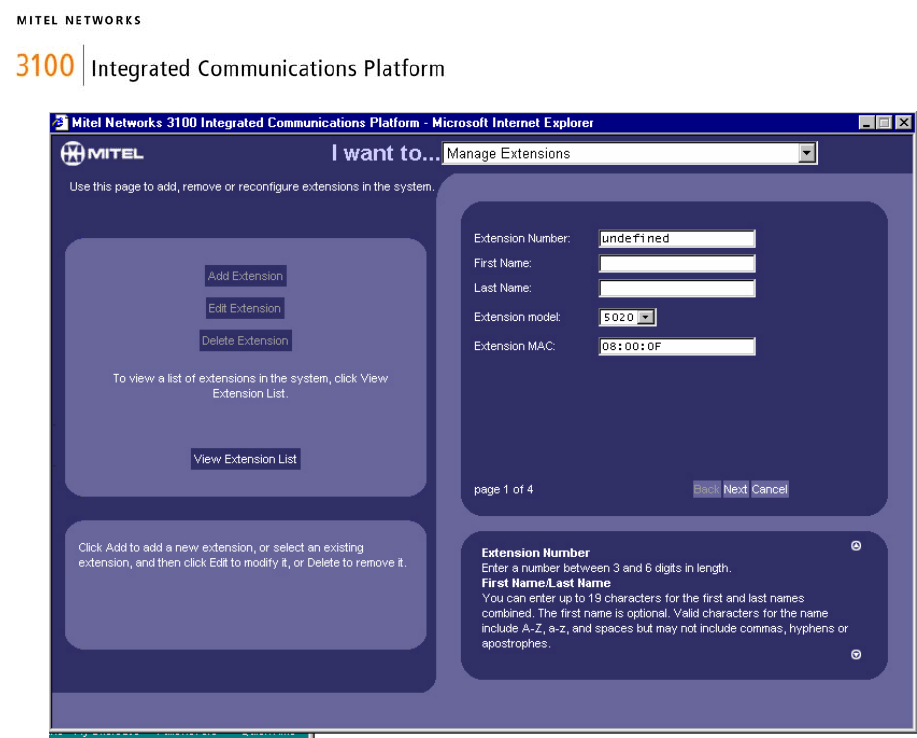Click the 'Extension model:' label
Viewport: 917px width, 738px height.
517,317
